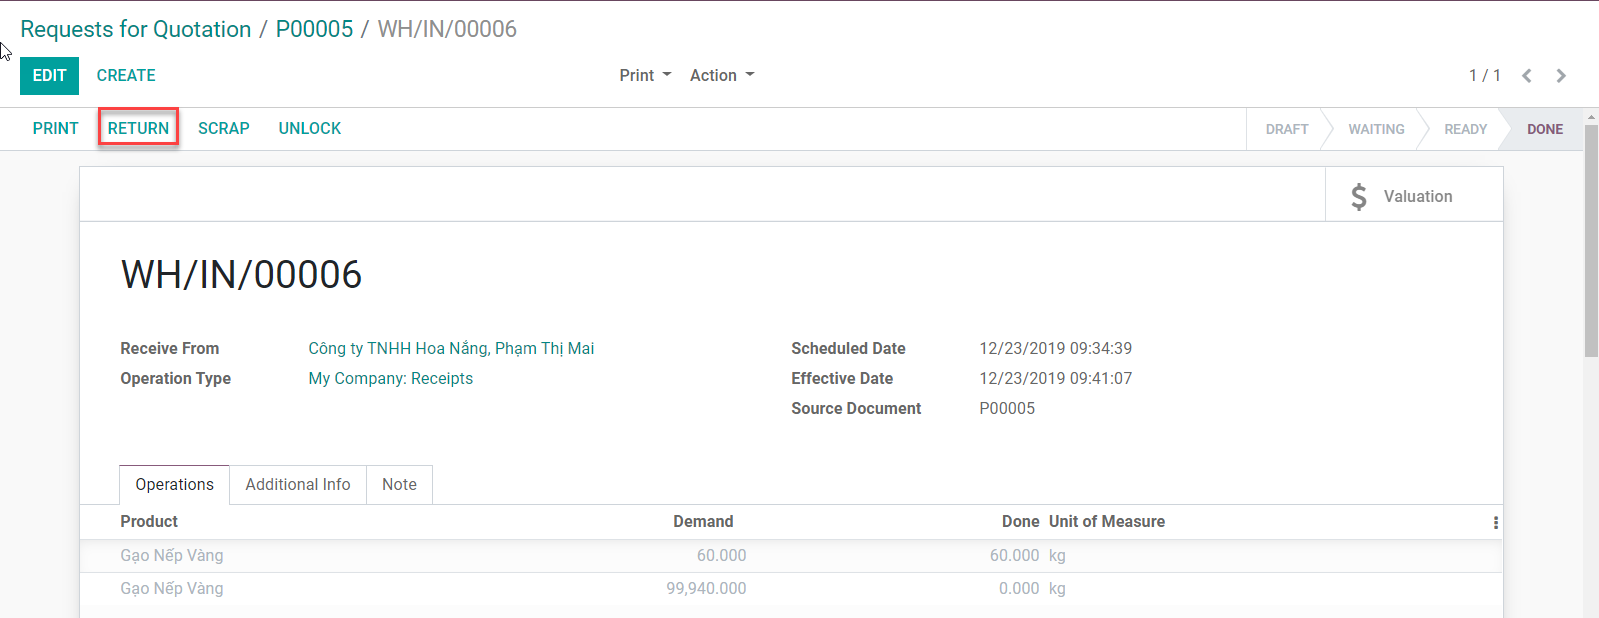Unlock the transfer
Viewport: 1599px width, 618px height.
pyautogui.click(x=310, y=128)
